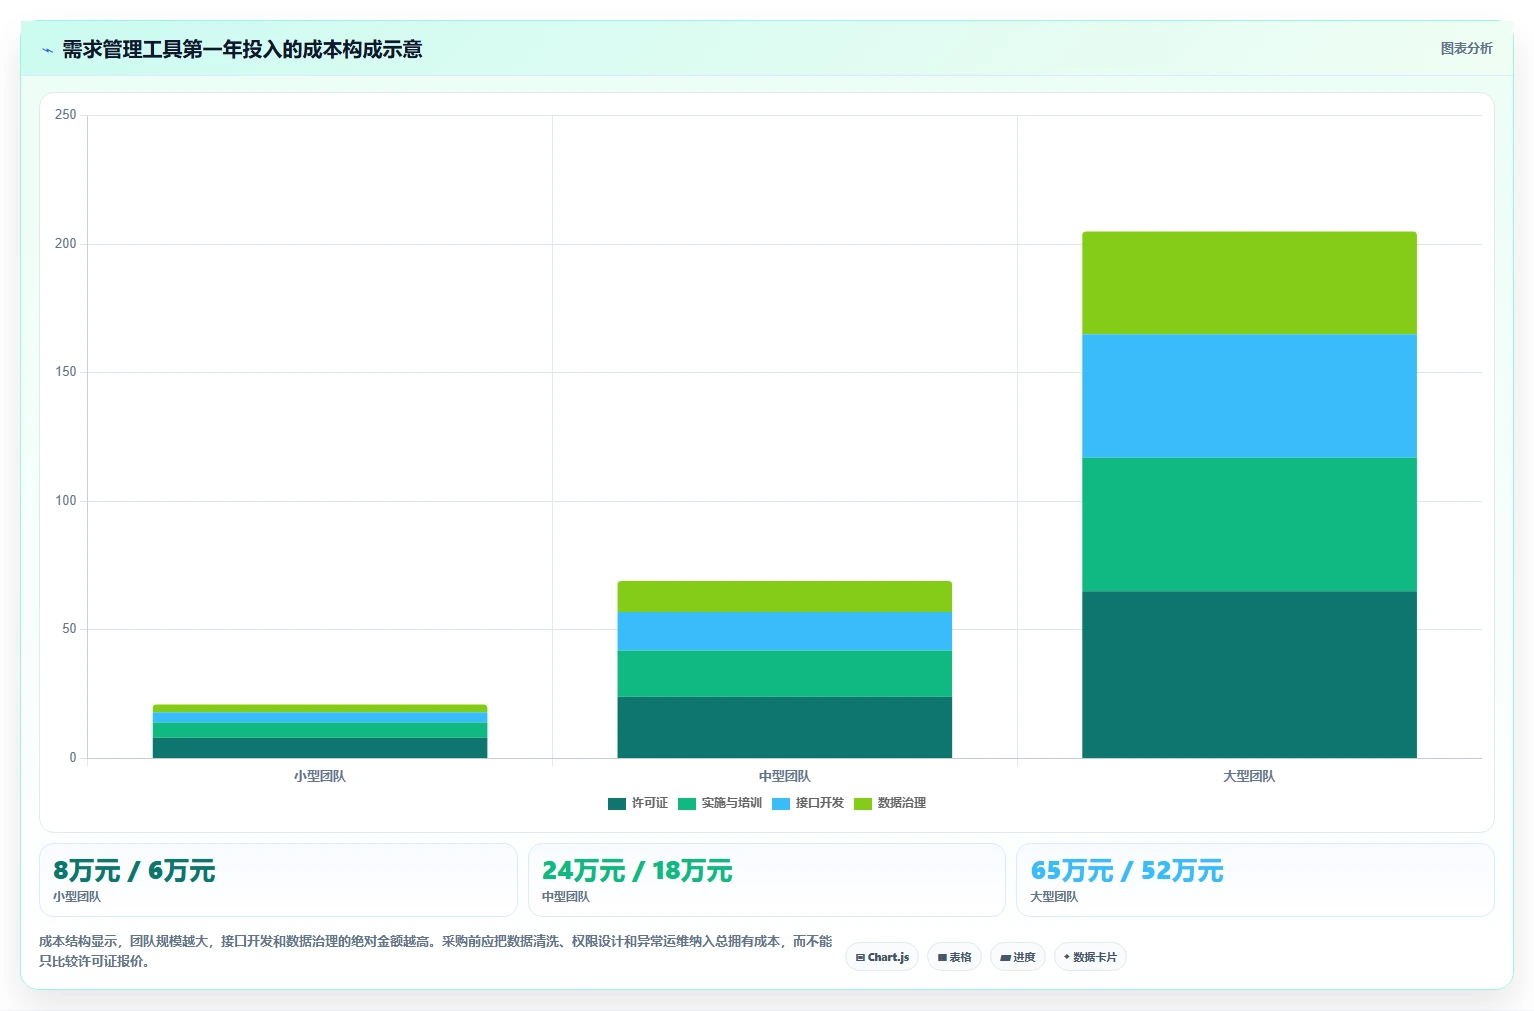This screenshot has width=1534, height=1011.
Task: Click the 中型团队 lime 数据治理 bar segment
Action: point(784,597)
